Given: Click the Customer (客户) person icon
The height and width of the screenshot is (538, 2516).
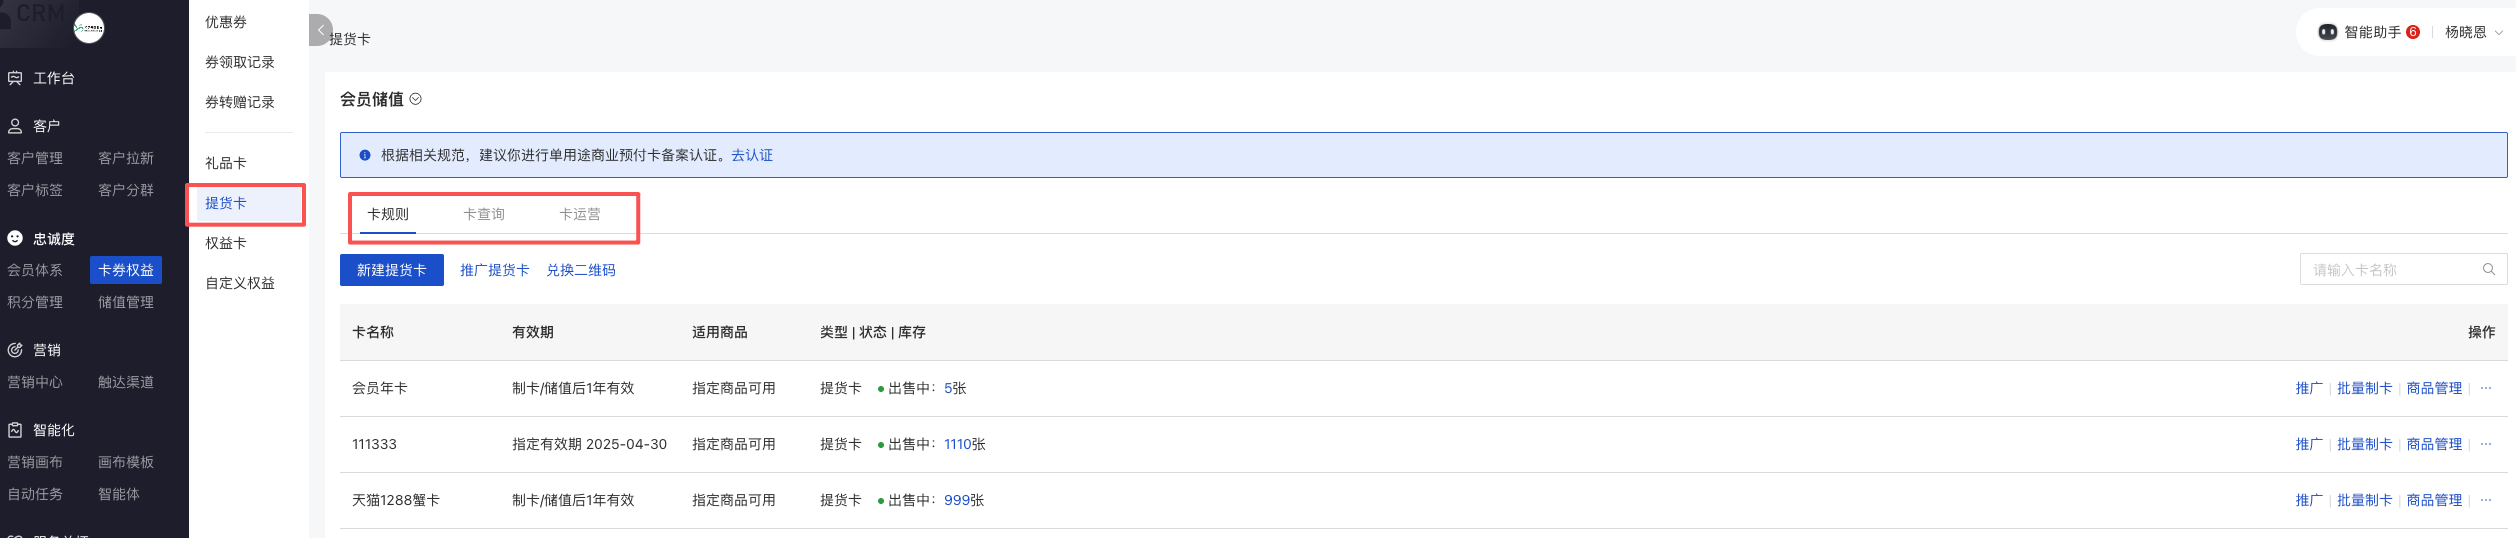Looking at the screenshot, I should coord(15,126).
